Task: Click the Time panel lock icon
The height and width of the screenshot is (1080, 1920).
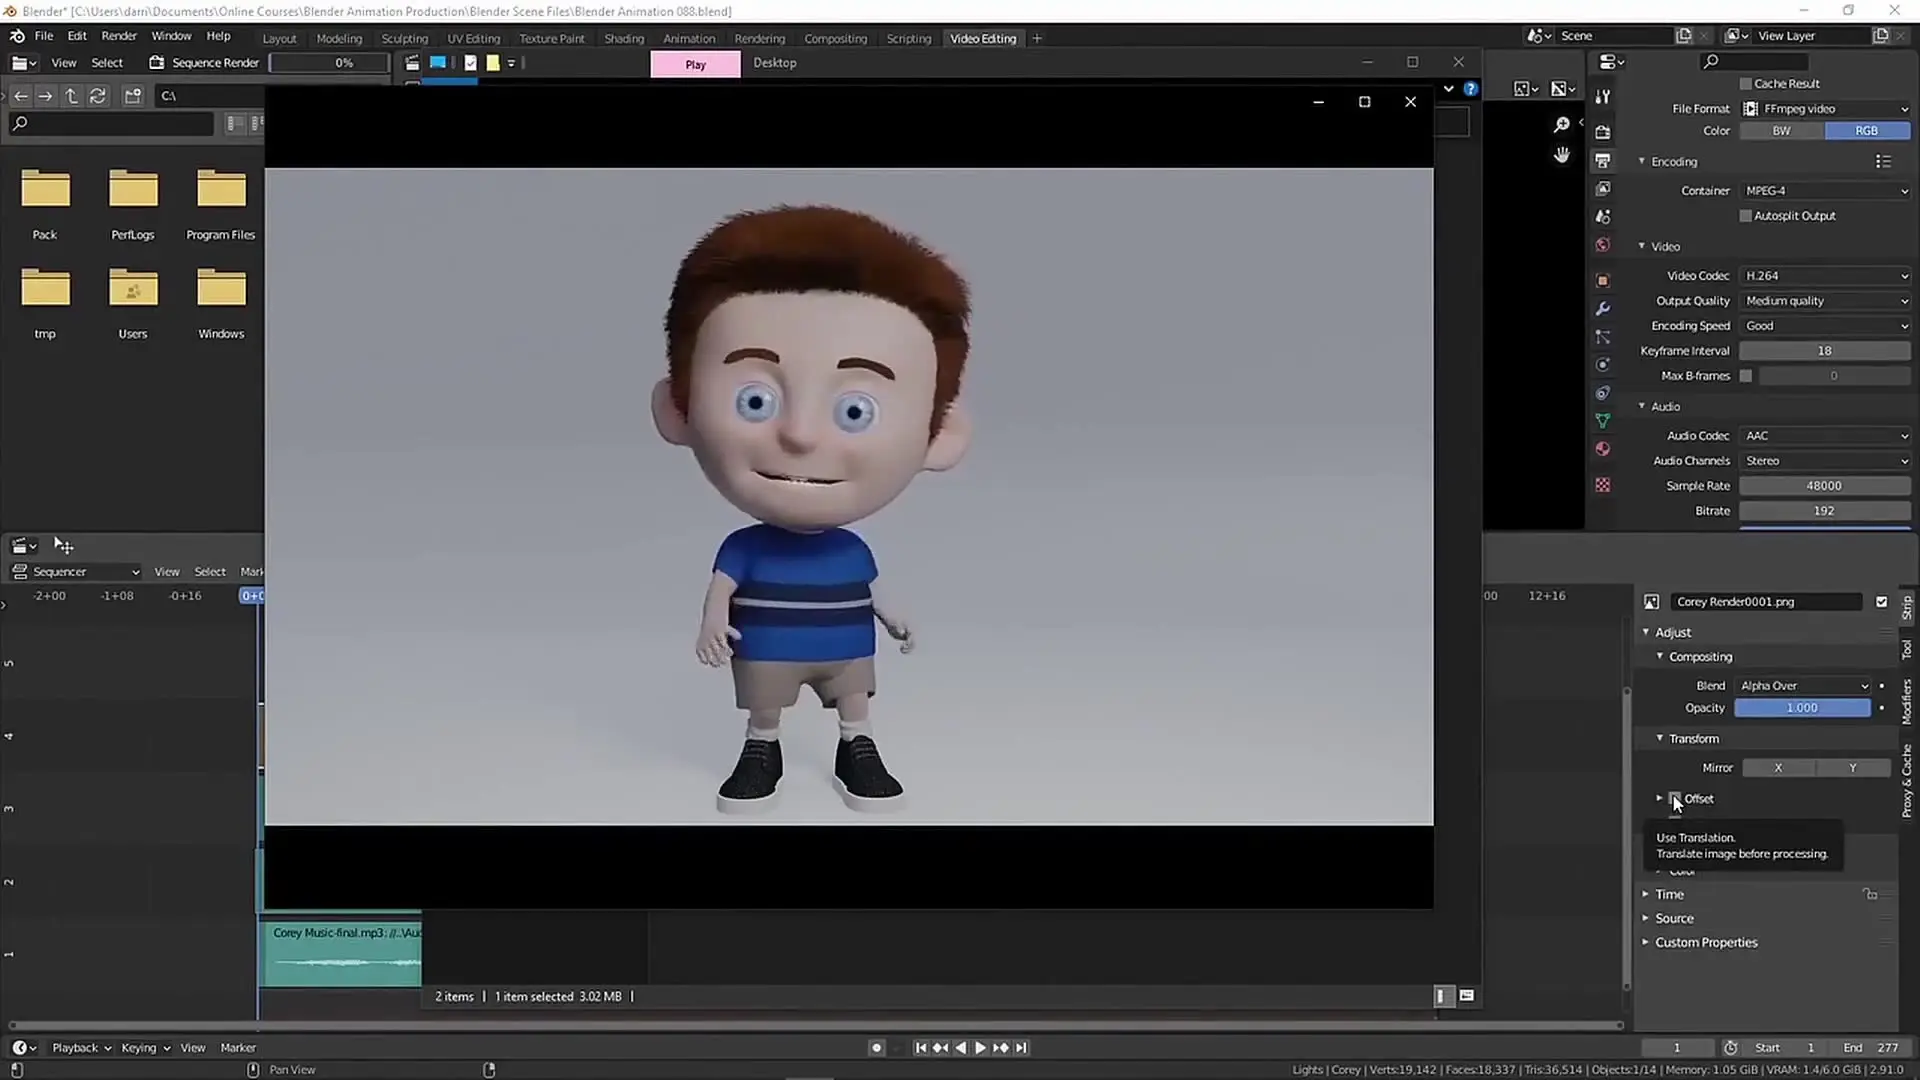Action: (1870, 894)
